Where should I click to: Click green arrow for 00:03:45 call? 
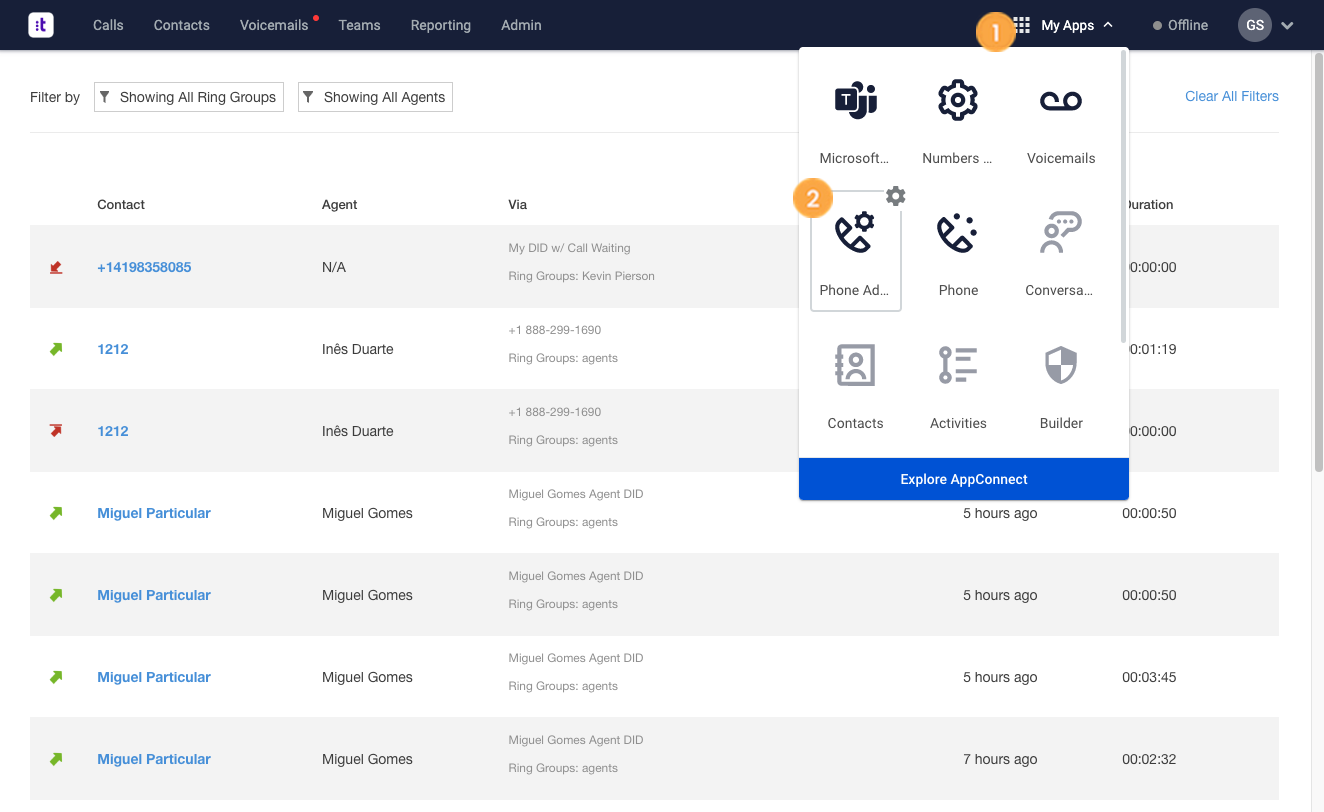point(56,677)
